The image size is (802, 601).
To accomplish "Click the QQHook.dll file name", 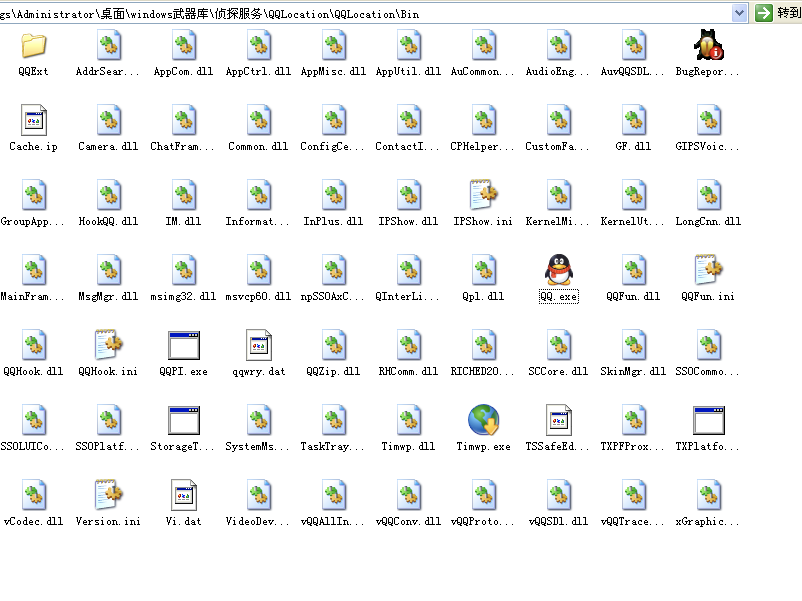I will point(33,372).
